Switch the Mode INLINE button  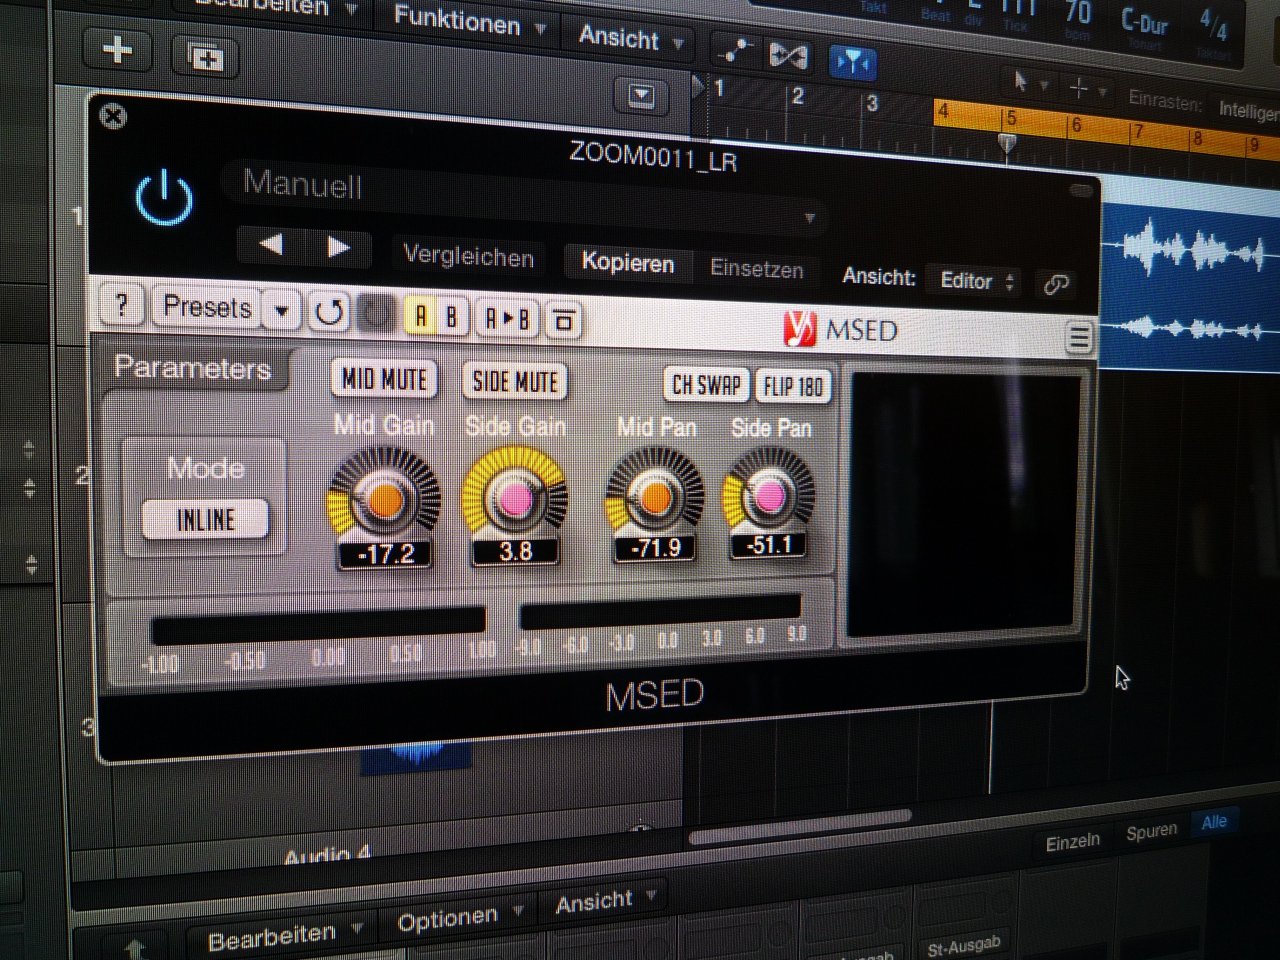(206, 520)
